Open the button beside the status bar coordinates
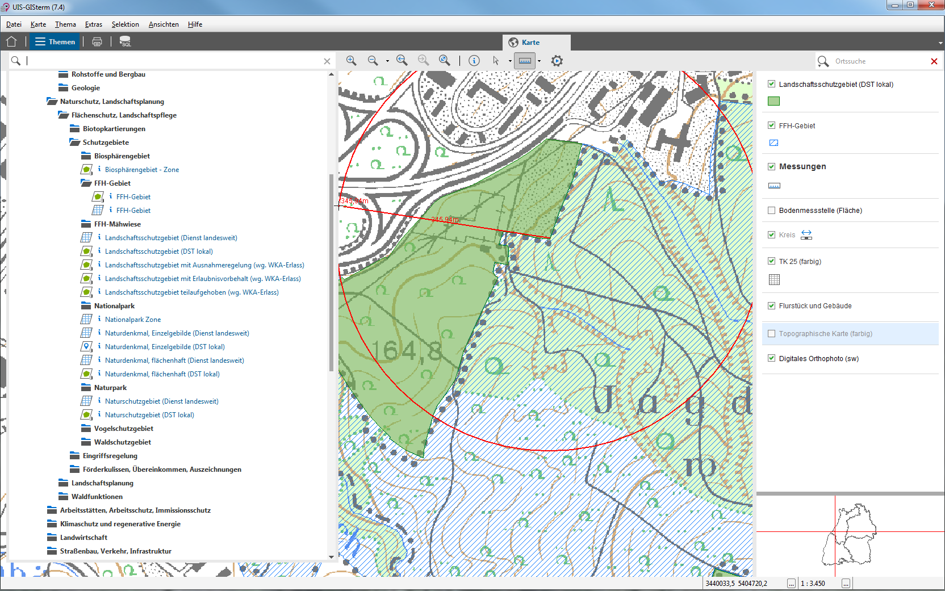This screenshot has height=591, width=945. point(791,583)
